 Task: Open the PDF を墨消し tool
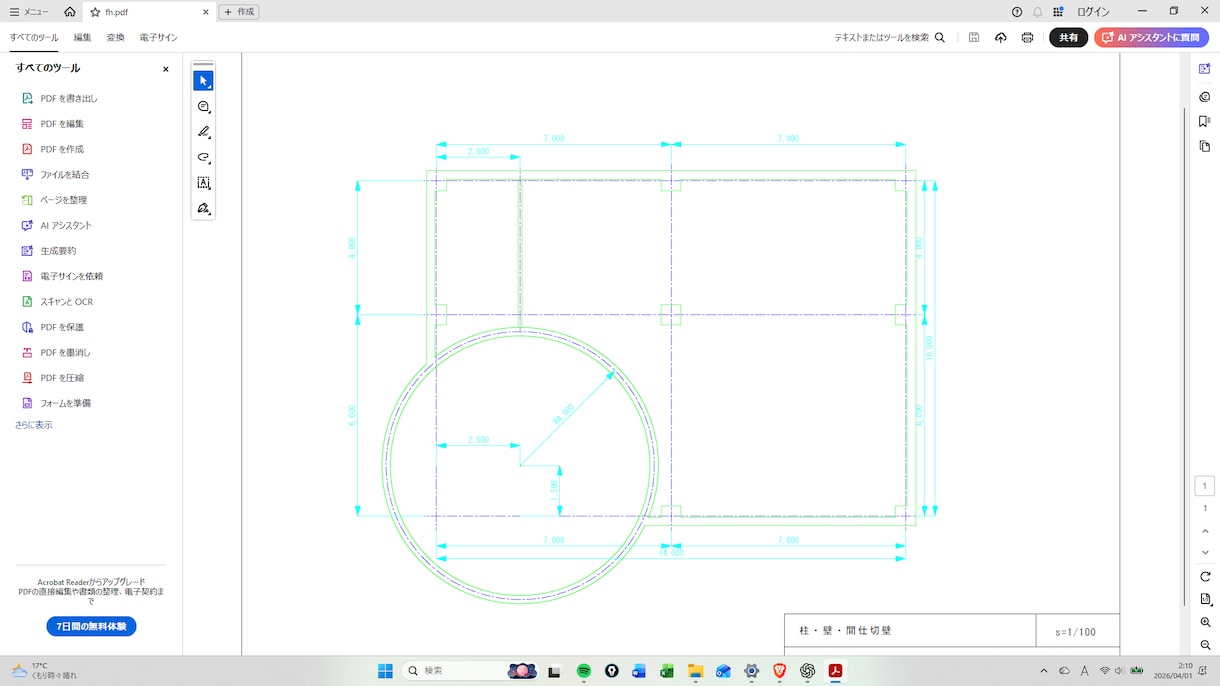click(56, 352)
